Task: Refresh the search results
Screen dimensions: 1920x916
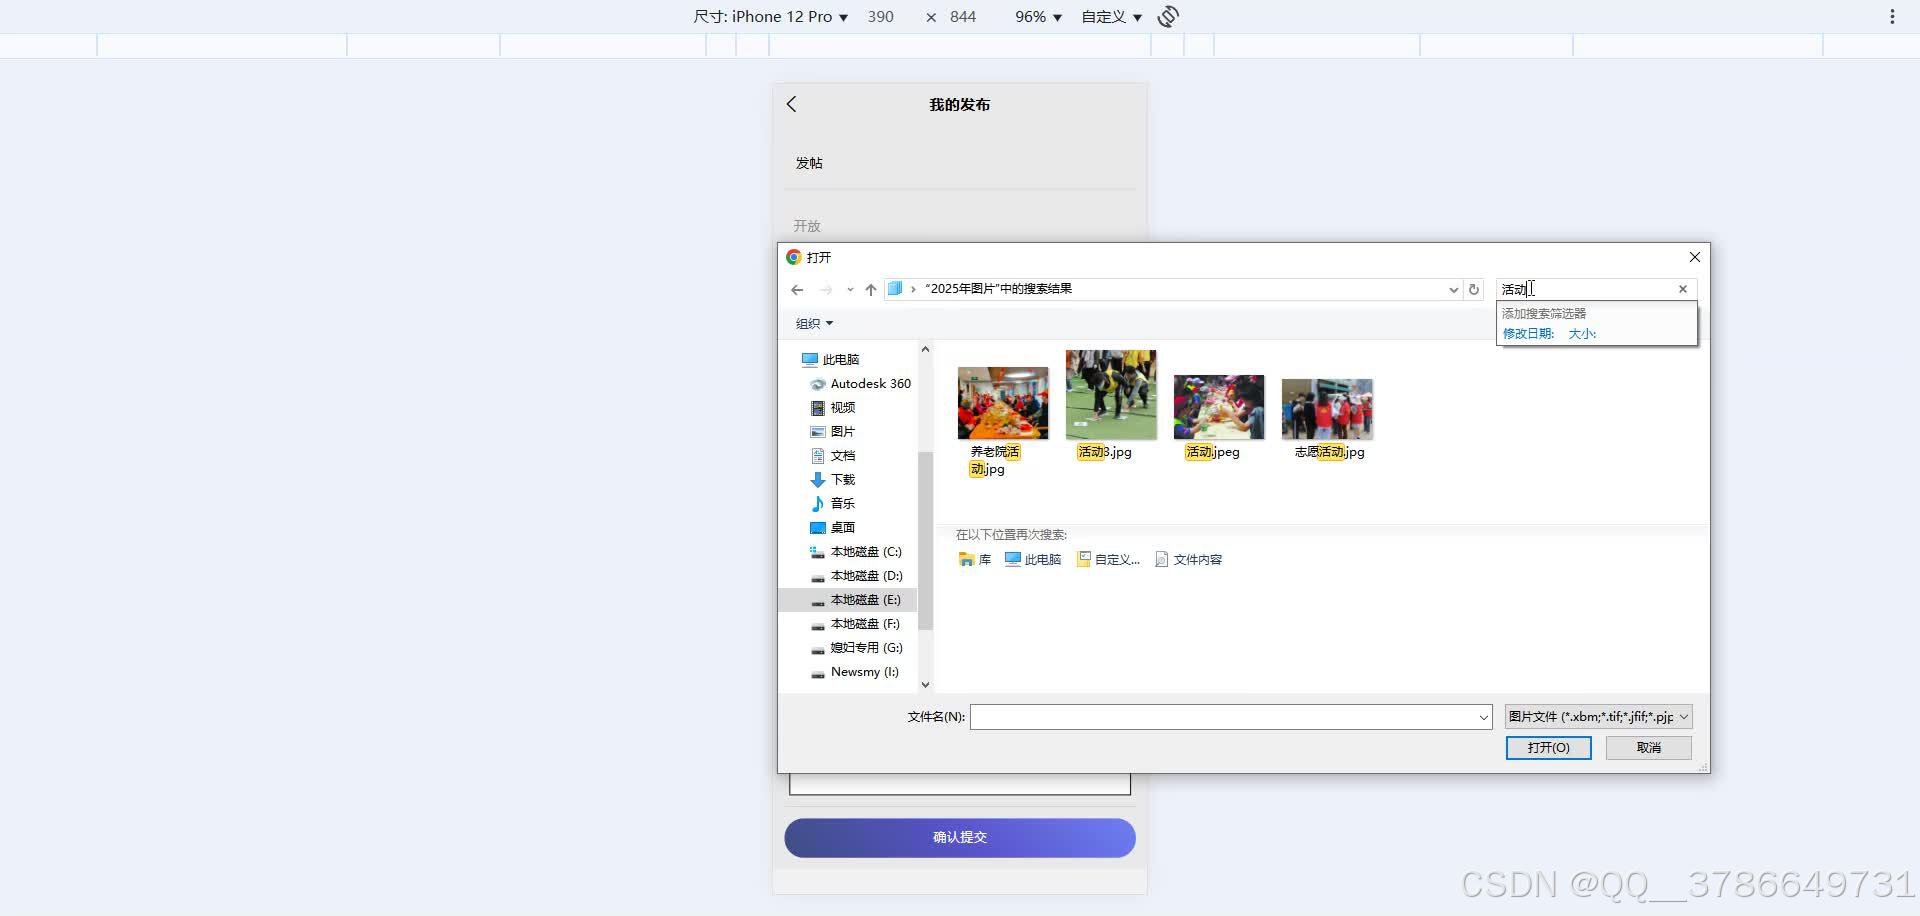Action: point(1474,289)
